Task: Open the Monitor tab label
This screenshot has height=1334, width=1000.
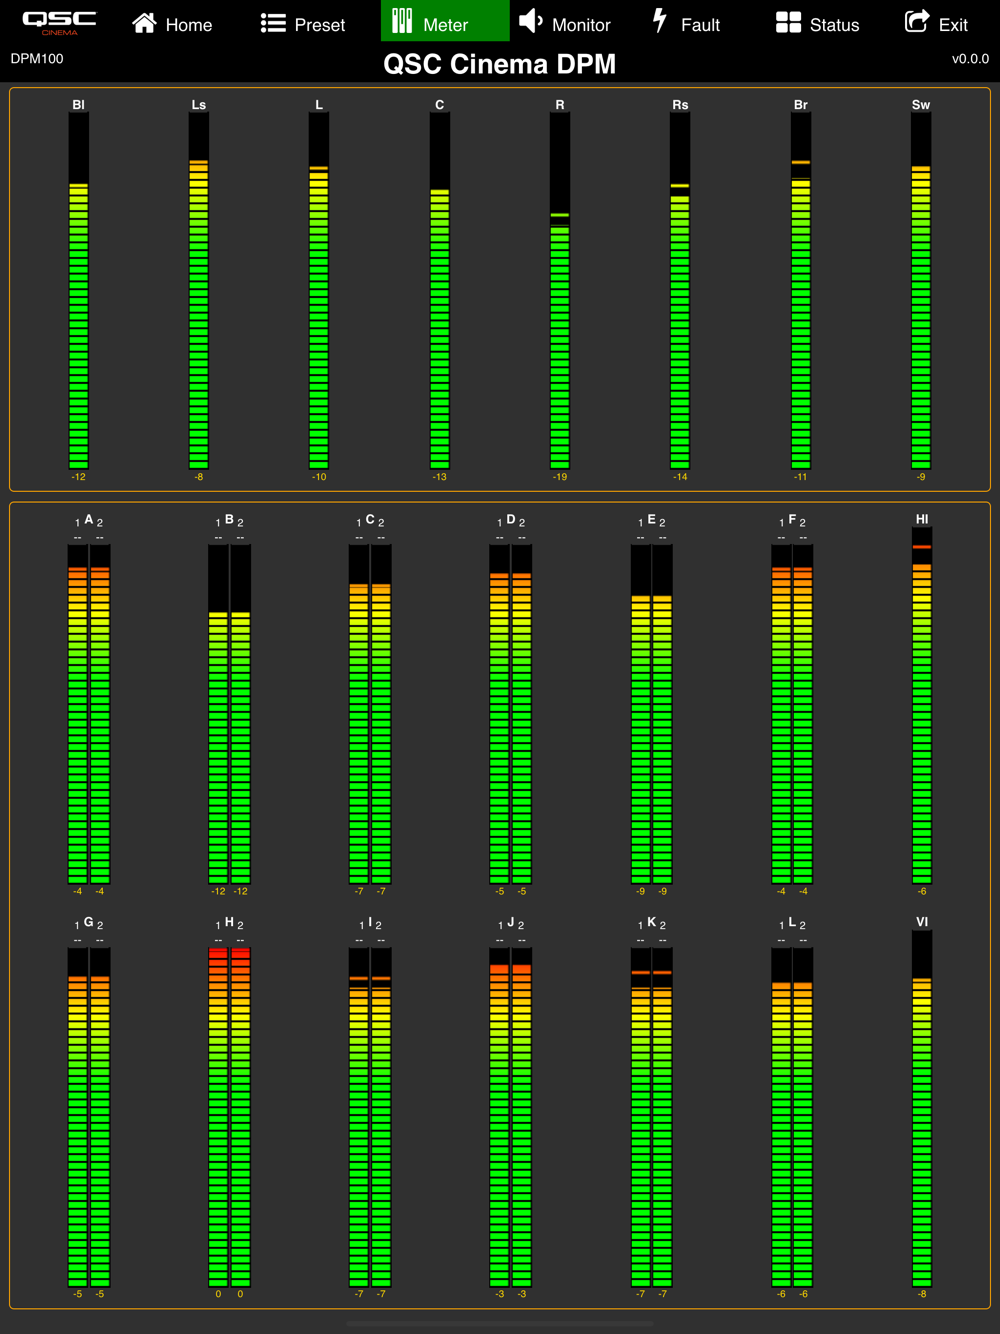Action: pos(581,25)
